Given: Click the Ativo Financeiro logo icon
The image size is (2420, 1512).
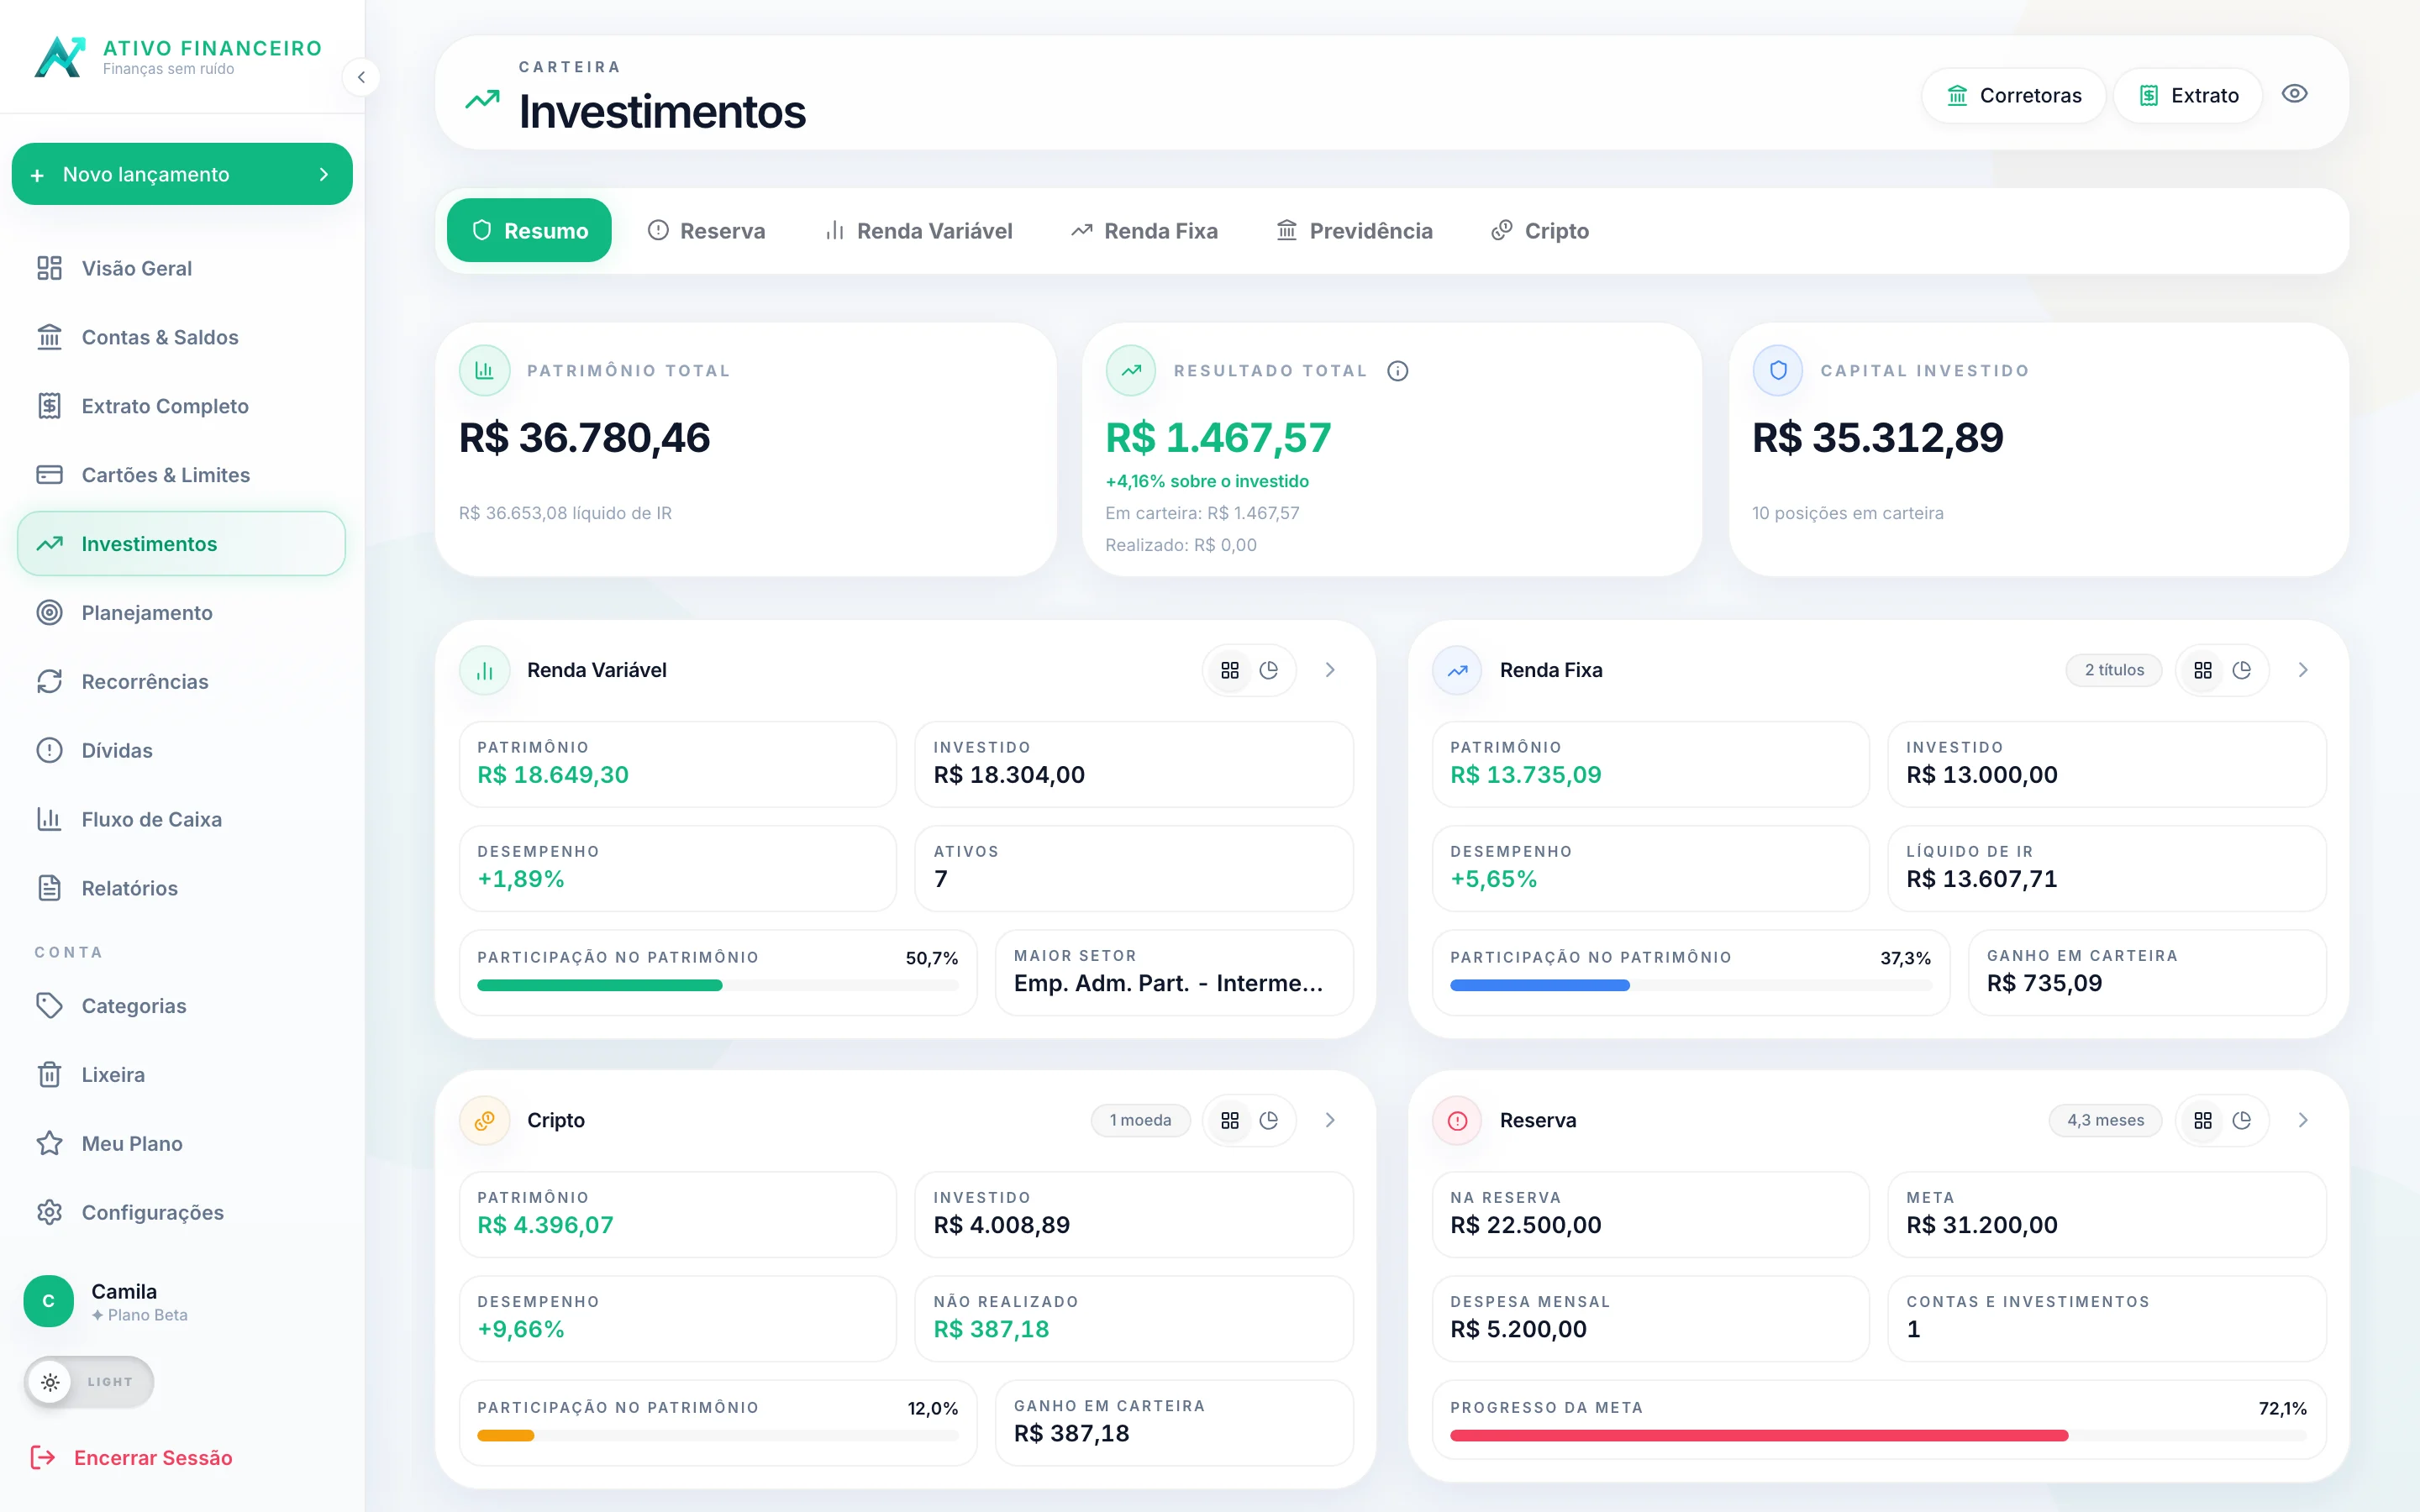Looking at the screenshot, I should point(59,57).
